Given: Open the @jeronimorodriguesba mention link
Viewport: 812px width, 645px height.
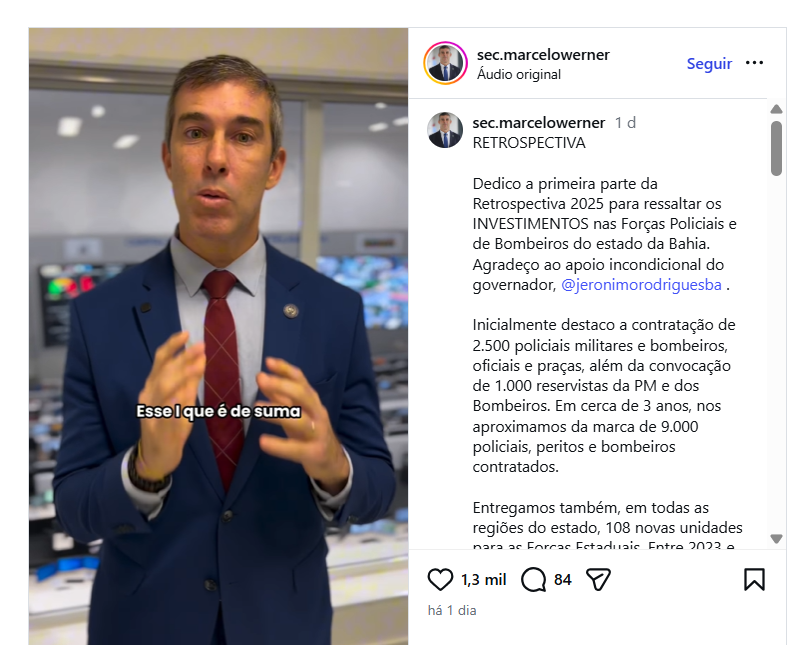Looking at the screenshot, I should click(641, 285).
